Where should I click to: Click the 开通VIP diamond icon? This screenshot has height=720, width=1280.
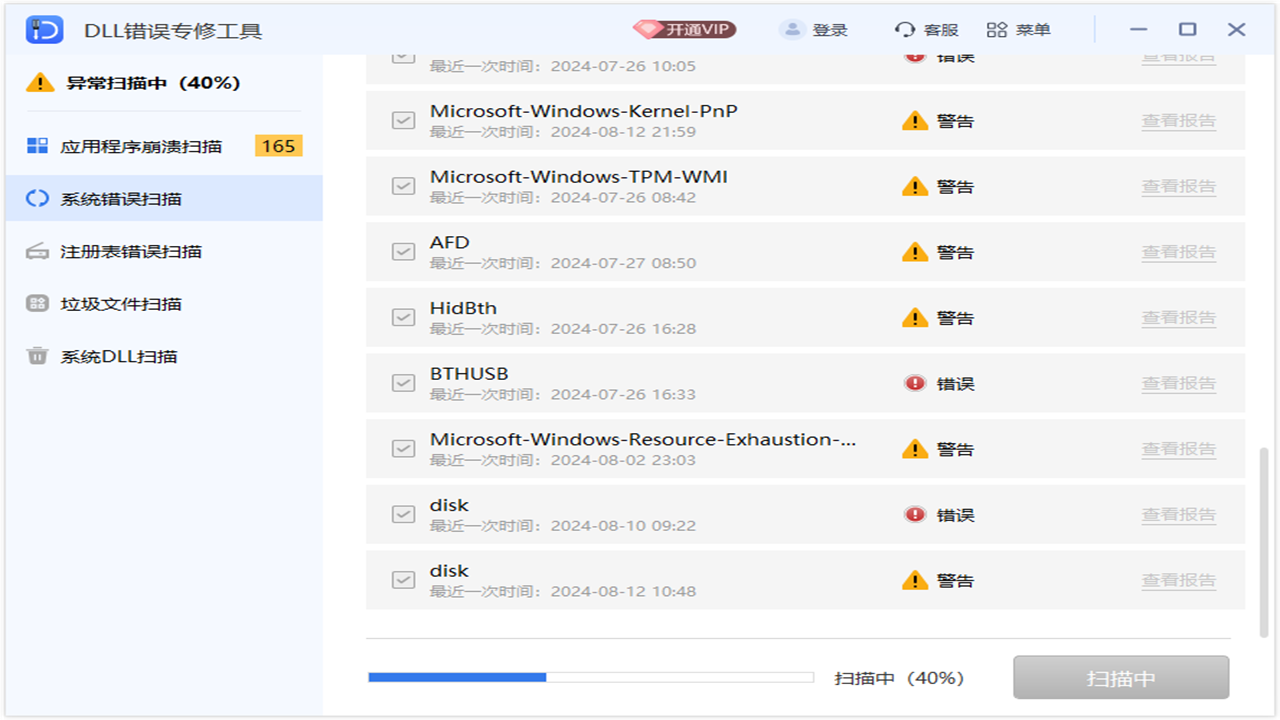coord(649,29)
